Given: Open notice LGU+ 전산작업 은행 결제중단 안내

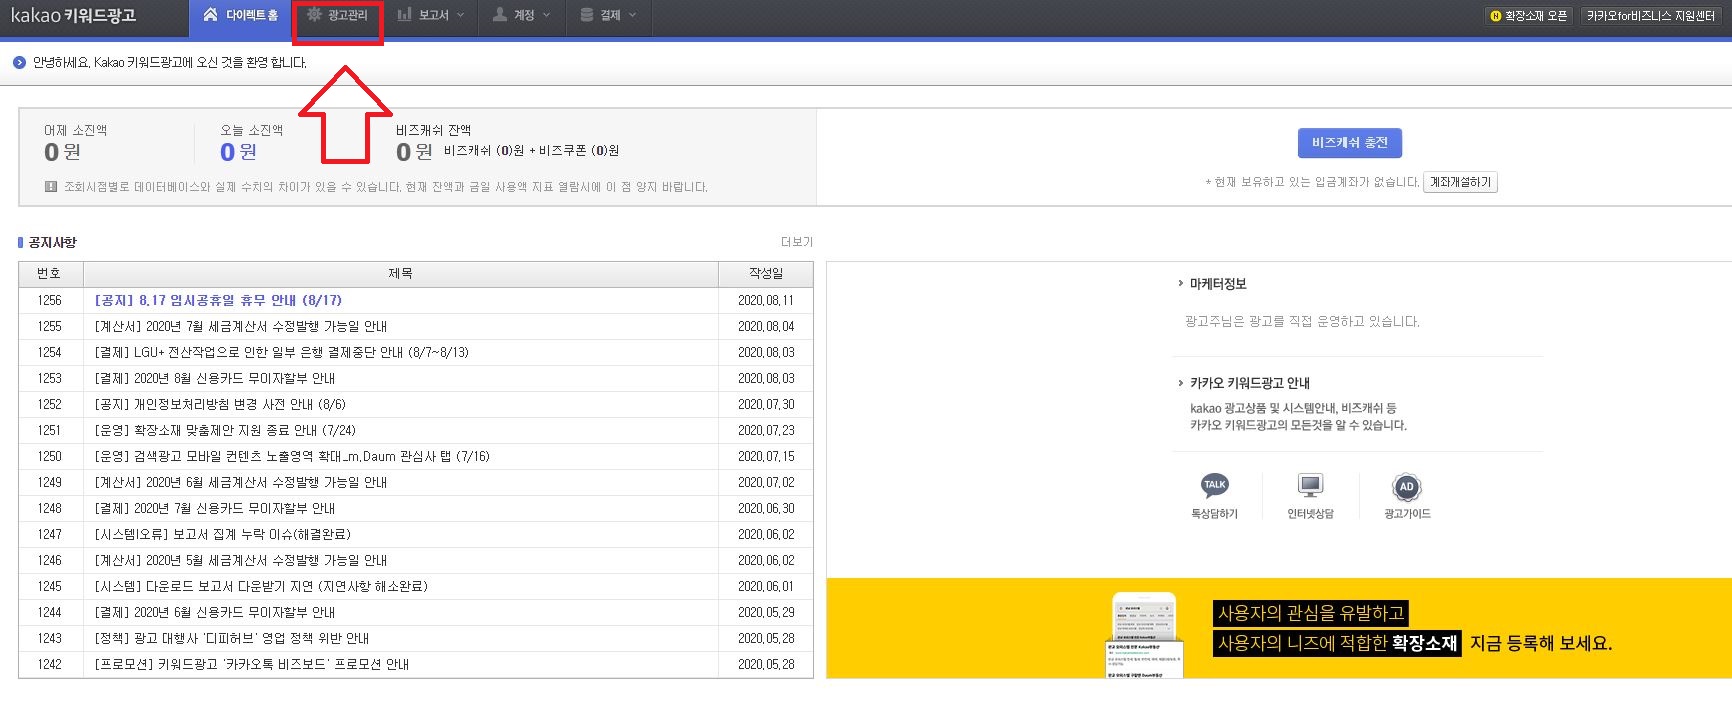Looking at the screenshot, I should tap(281, 352).
